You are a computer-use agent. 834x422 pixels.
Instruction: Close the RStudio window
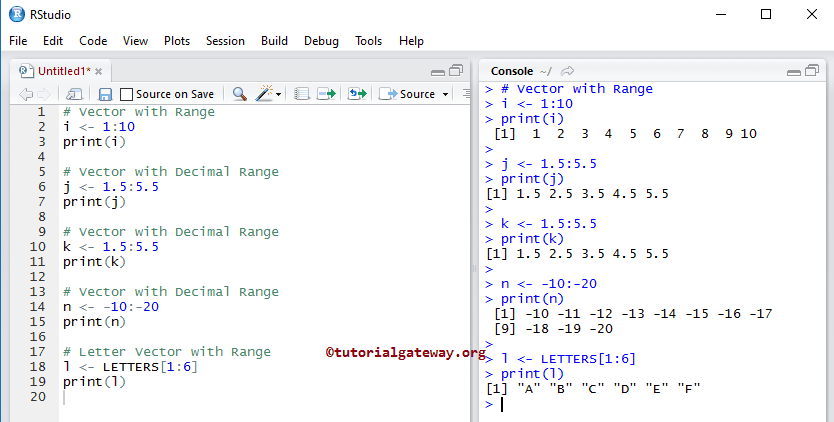pos(812,14)
